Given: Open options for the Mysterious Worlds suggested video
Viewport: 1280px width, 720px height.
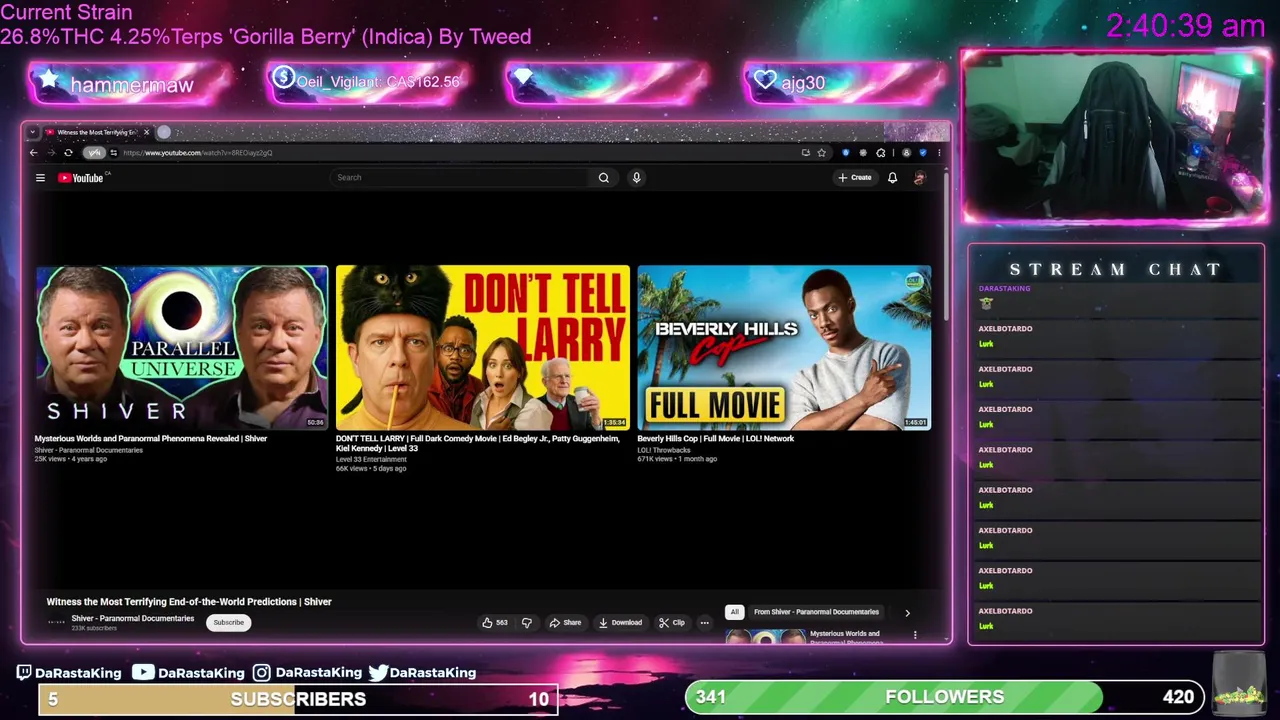Looking at the screenshot, I should click(915, 635).
